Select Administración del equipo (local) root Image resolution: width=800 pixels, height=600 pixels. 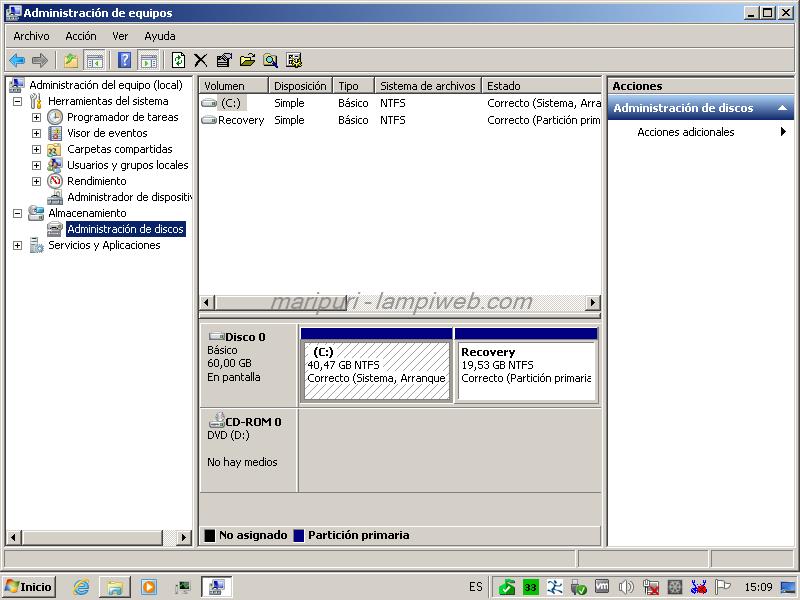pos(106,85)
